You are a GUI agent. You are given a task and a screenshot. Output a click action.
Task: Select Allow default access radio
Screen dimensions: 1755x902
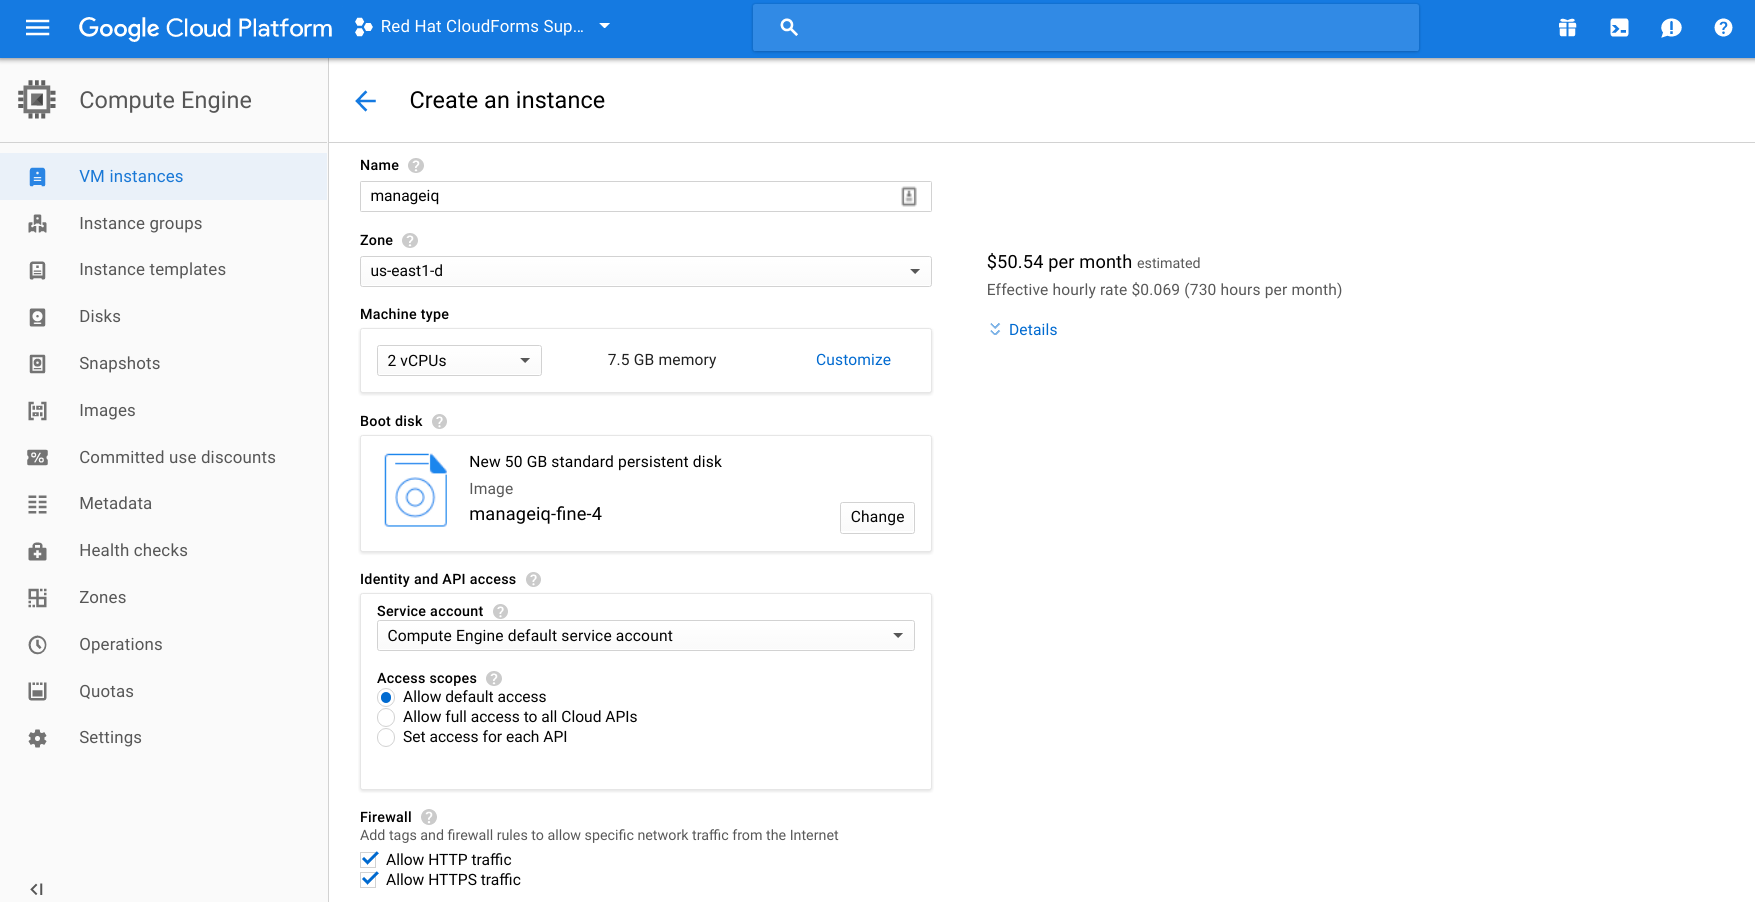tap(386, 697)
